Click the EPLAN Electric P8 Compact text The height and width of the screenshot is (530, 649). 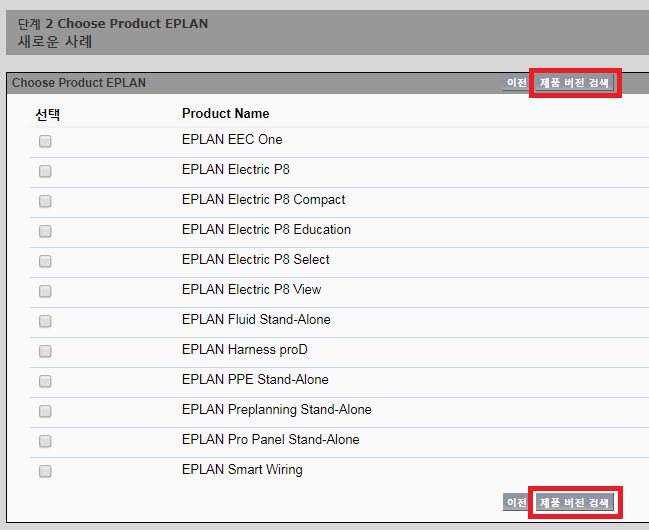tap(263, 200)
